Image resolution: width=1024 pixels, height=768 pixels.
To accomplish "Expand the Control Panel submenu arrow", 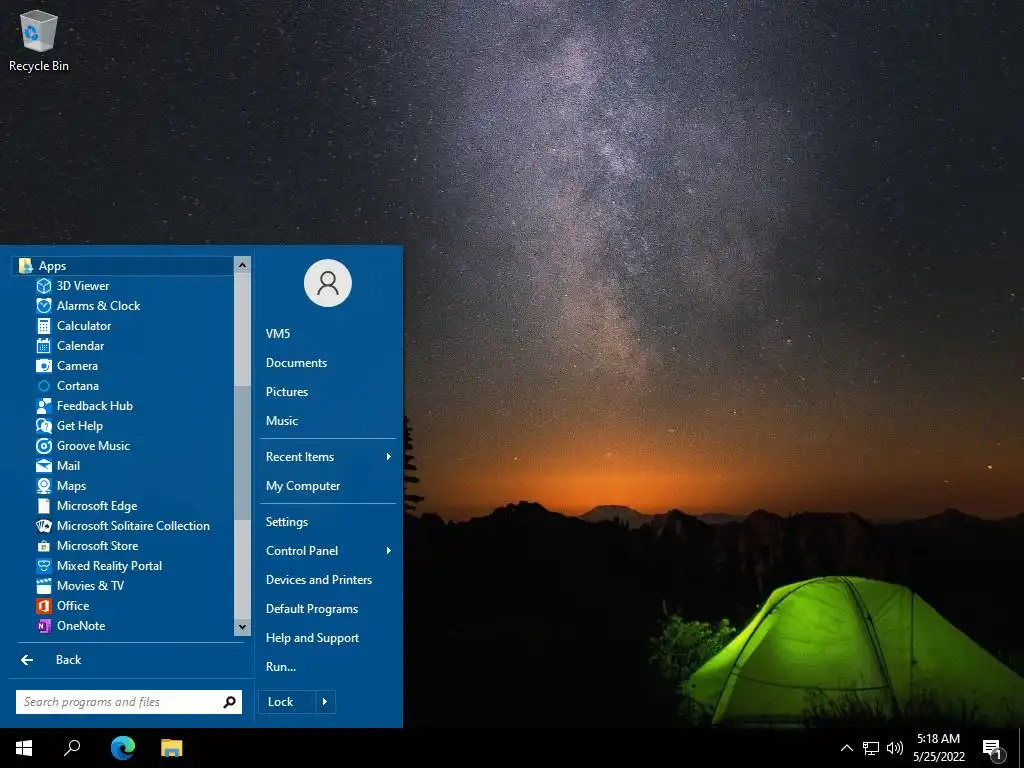I will [x=389, y=551].
